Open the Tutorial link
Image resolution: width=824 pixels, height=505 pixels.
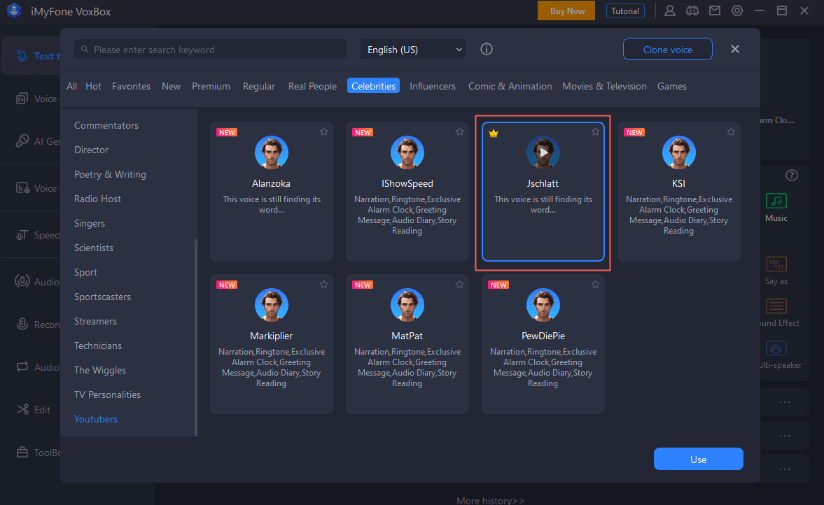pyautogui.click(x=625, y=11)
